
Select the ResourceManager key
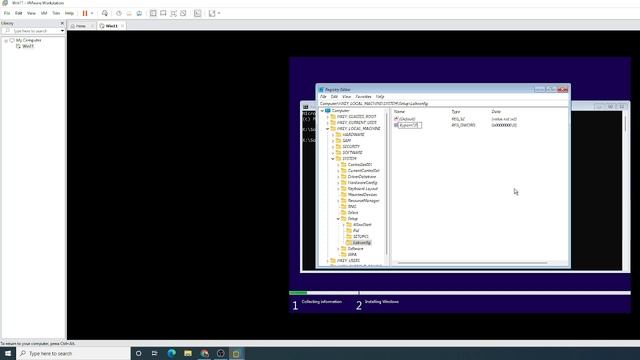tap(363, 201)
